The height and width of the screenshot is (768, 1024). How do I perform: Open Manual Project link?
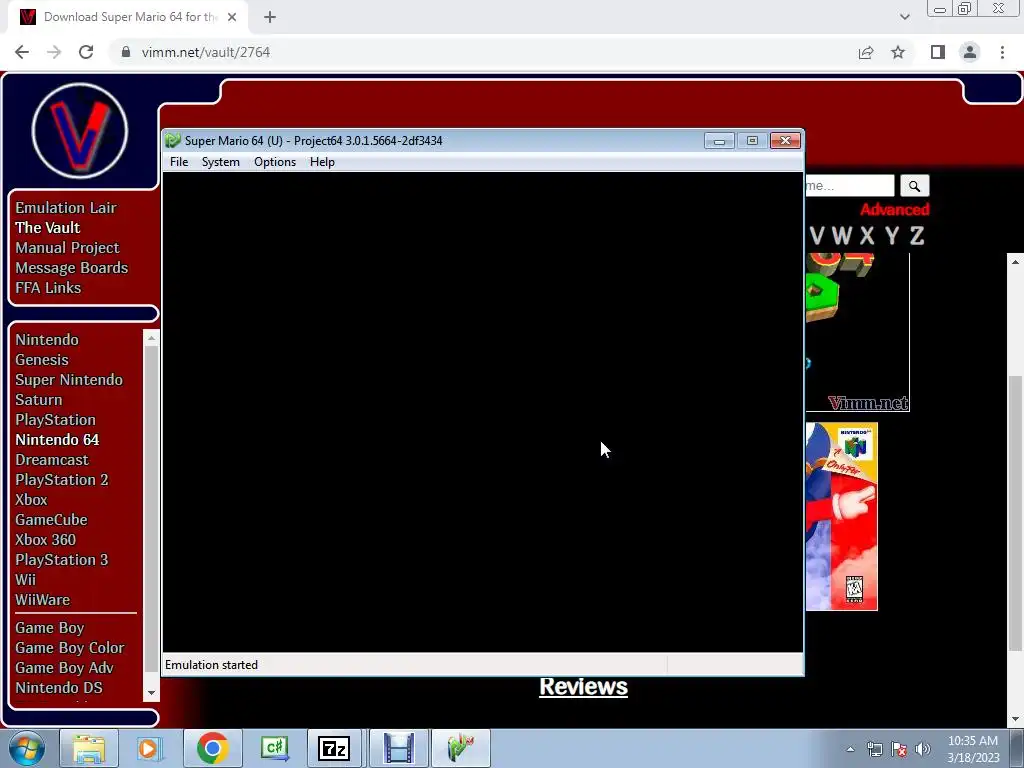[67, 248]
